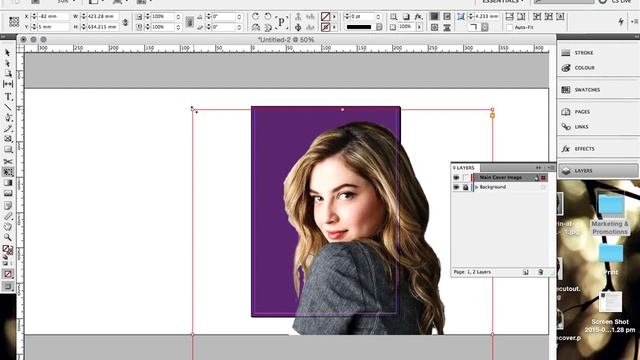Click the screen mode button at toolbox bottom
The image size is (640, 360).
(8, 287)
